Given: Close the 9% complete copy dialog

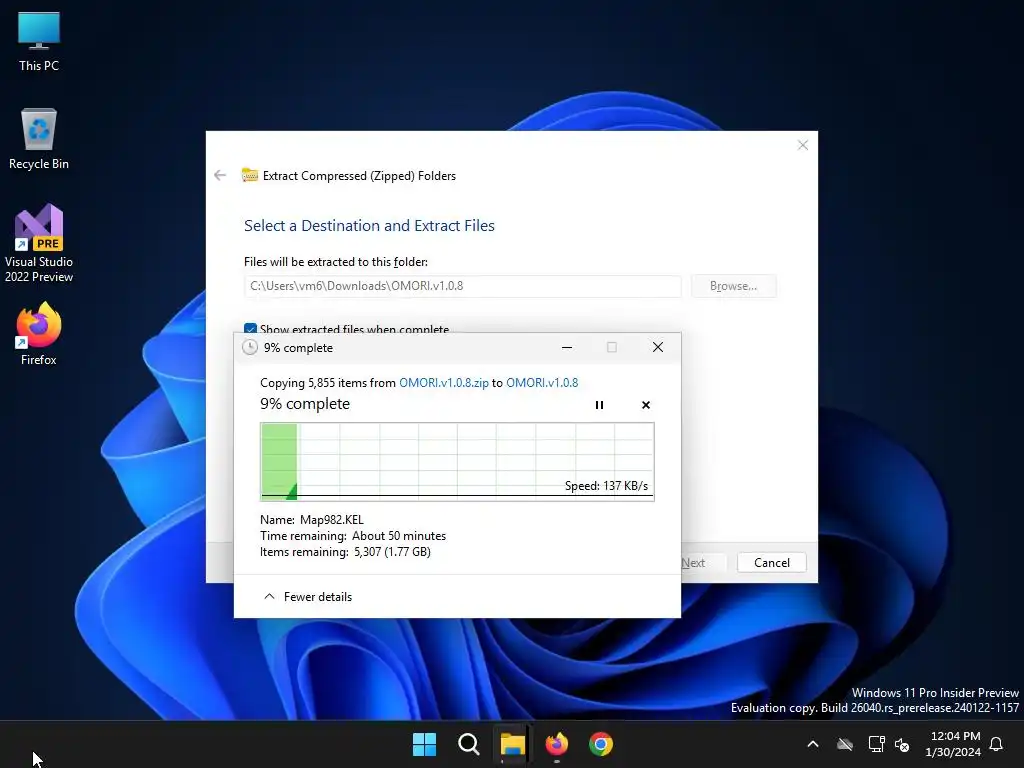Looking at the screenshot, I should coord(658,347).
